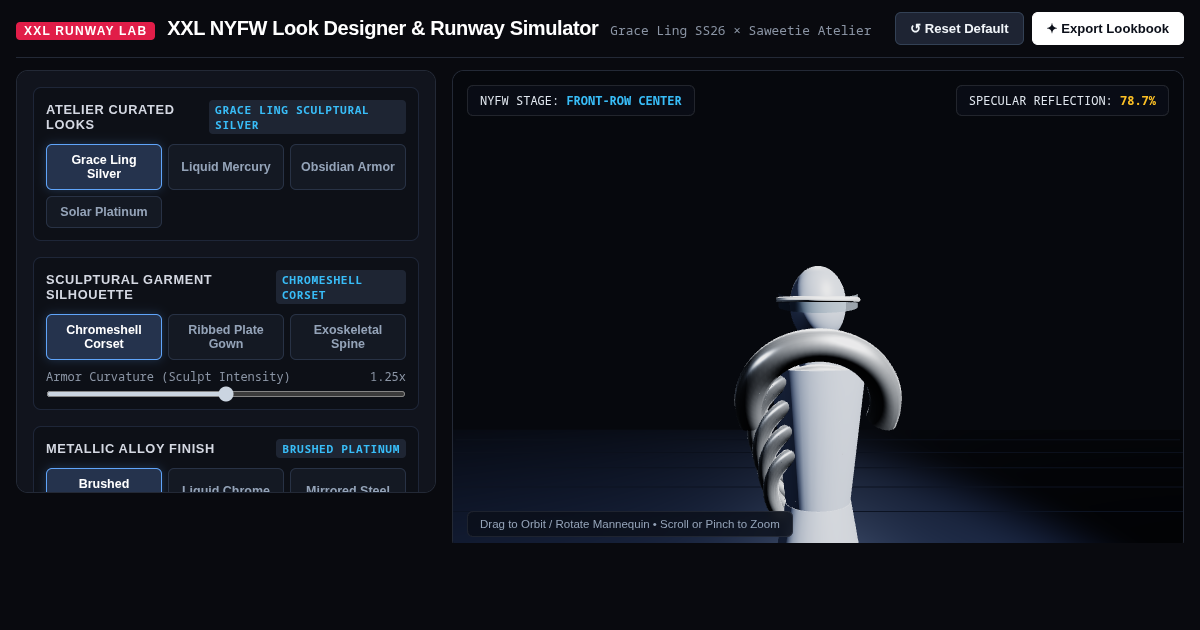The image size is (1200, 630).
Task: Click the Drag to Orbit hint text
Action: coord(630,524)
